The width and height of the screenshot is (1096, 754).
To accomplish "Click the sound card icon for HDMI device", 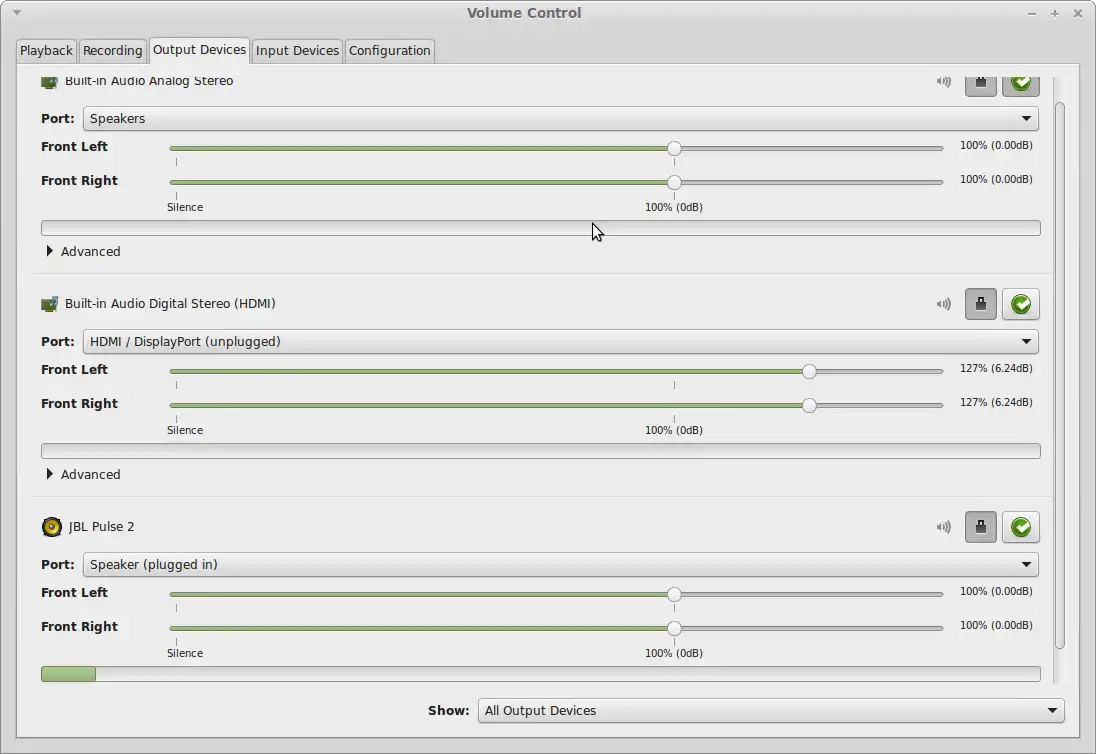I will click(50, 304).
